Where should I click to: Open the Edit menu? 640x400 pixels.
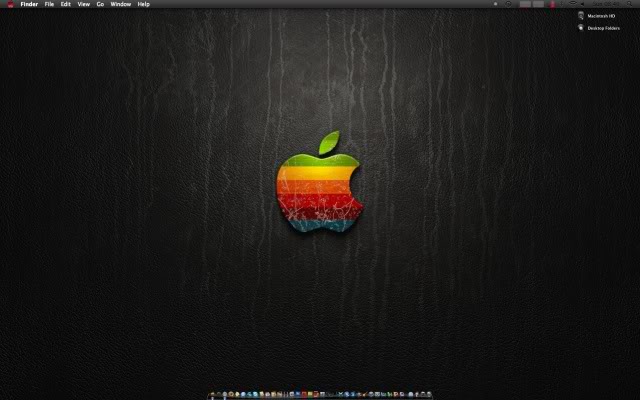66,4
